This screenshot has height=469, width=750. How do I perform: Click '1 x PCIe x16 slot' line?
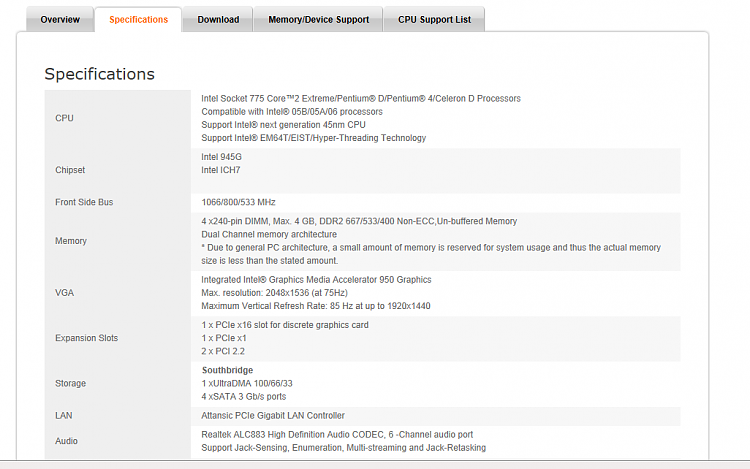pyautogui.click(x=285, y=325)
